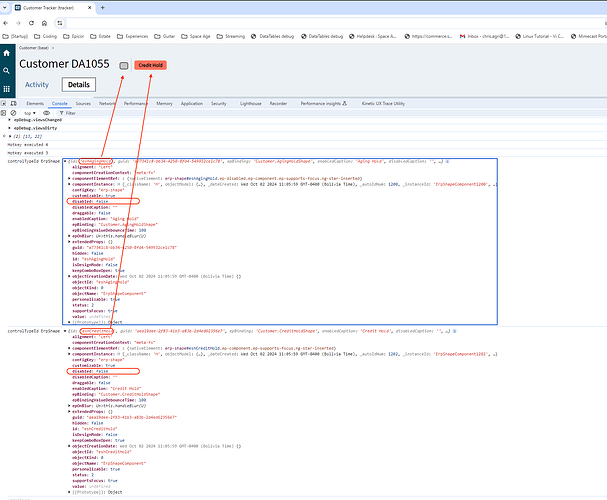Open the first DataTables debug bookmark

[273, 36]
